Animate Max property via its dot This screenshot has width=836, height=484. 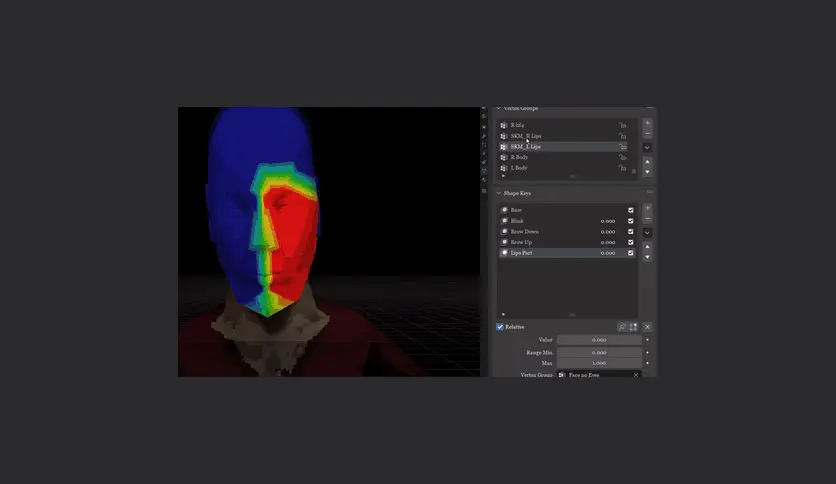point(647,363)
